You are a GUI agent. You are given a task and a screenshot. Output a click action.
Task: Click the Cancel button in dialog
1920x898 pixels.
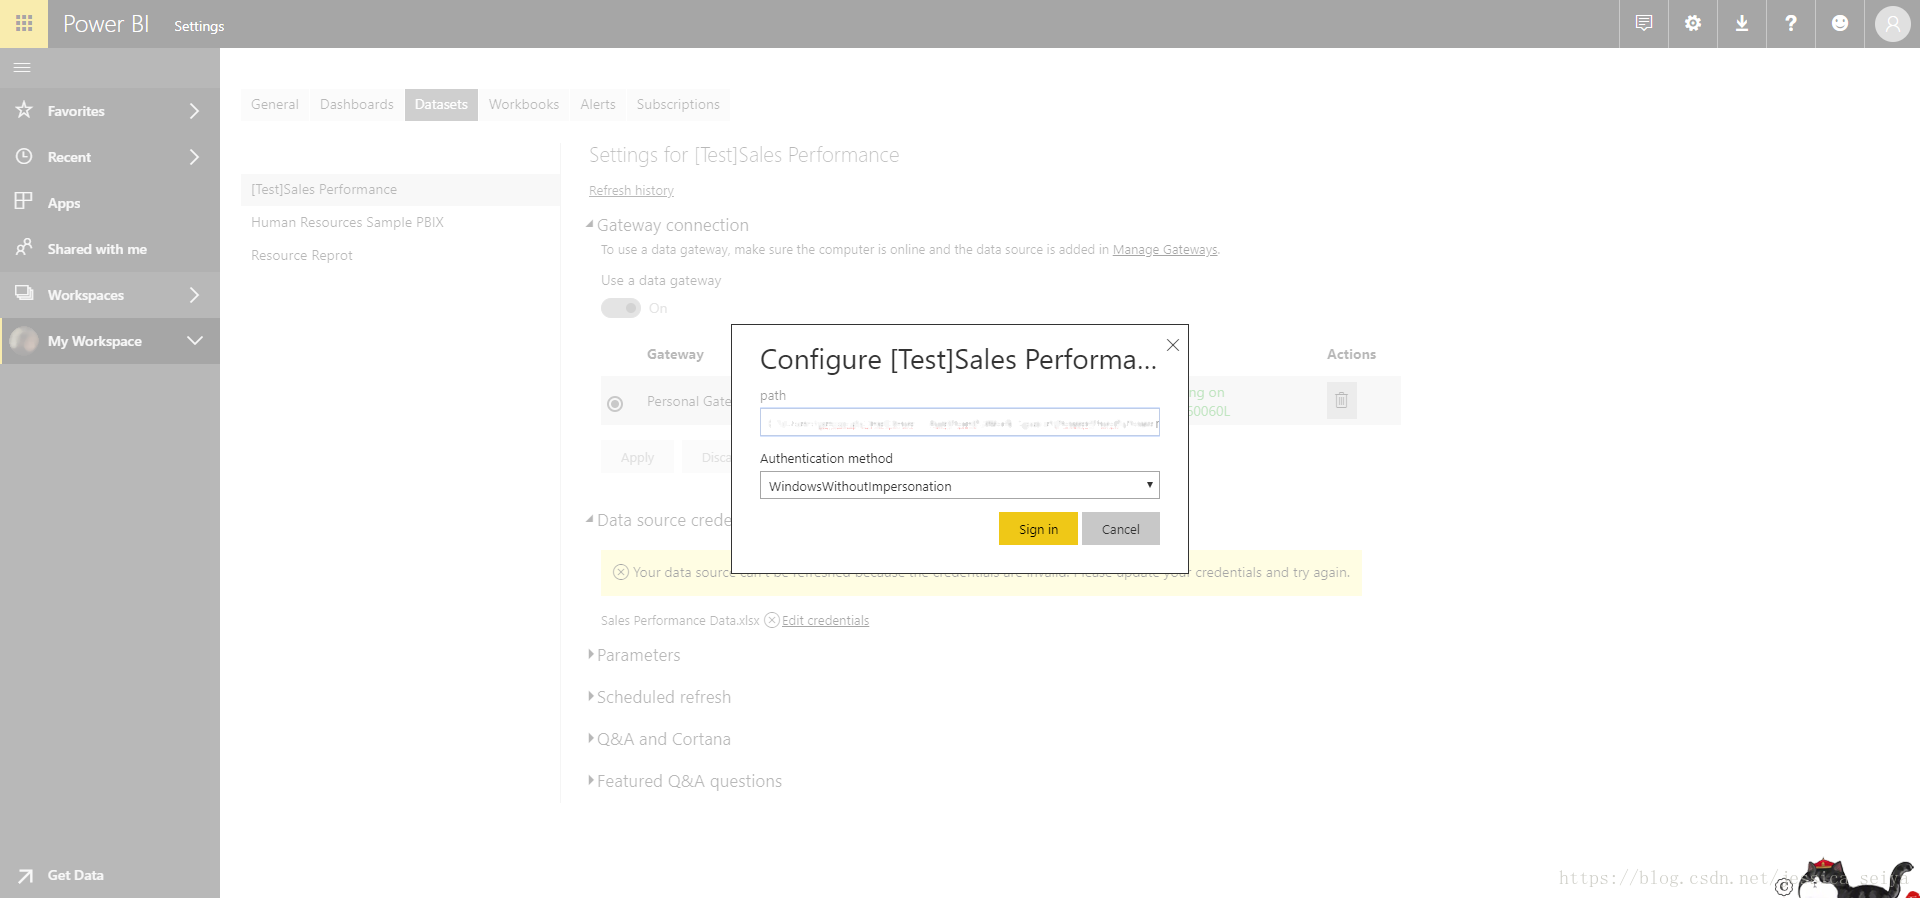coord(1120,529)
